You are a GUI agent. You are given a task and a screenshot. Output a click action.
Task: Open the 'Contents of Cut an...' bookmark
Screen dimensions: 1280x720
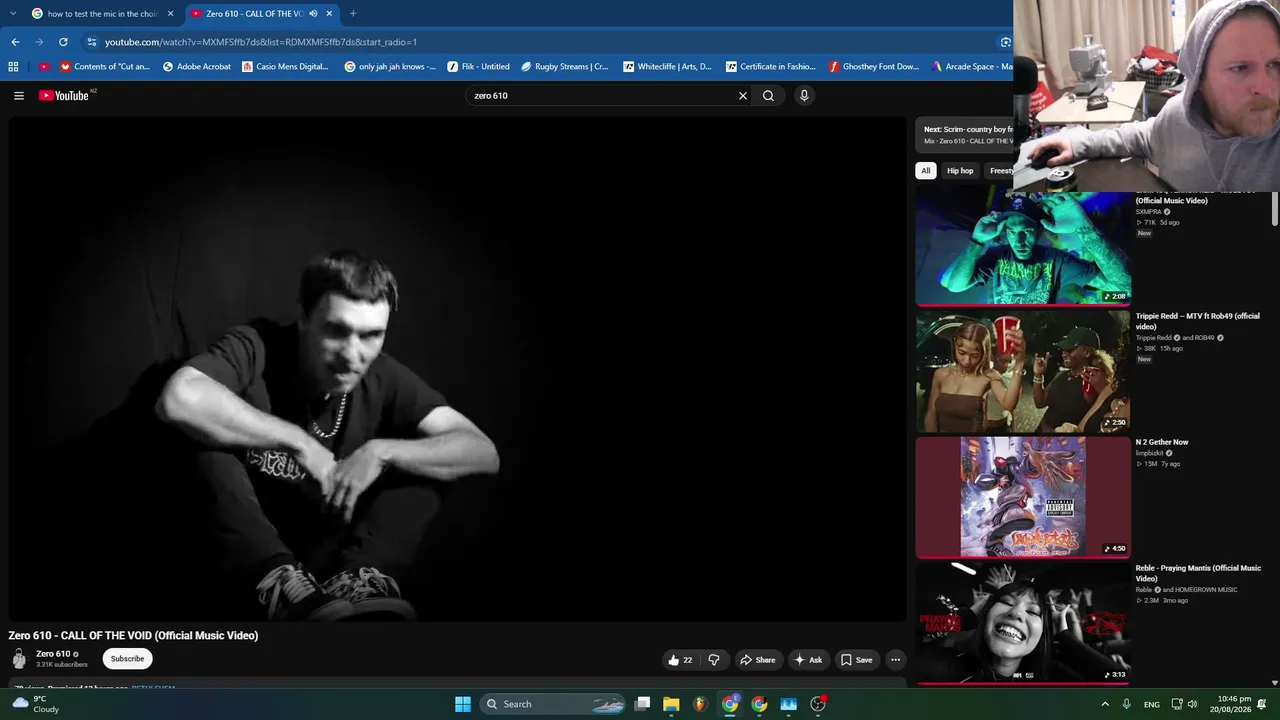tap(104, 67)
